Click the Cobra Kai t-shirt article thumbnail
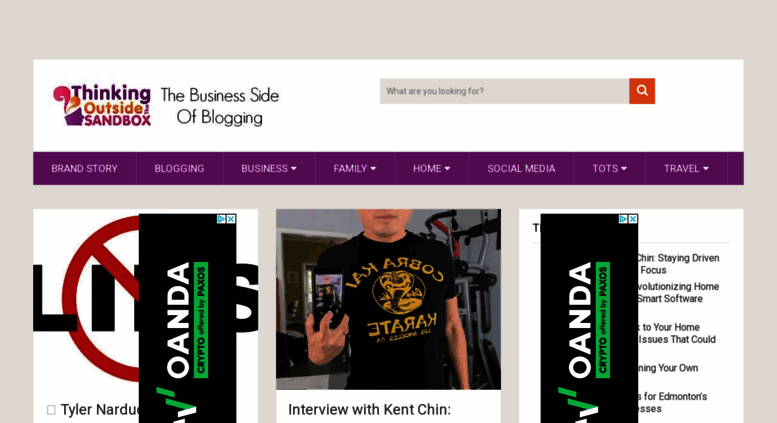The image size is (777, 423). [388, 299]
